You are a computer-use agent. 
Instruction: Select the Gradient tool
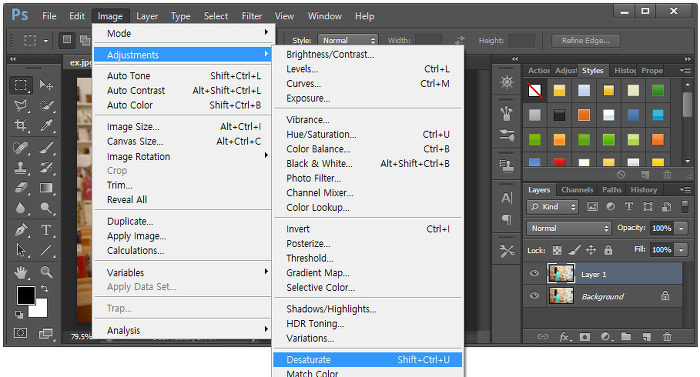coord(46,188)
